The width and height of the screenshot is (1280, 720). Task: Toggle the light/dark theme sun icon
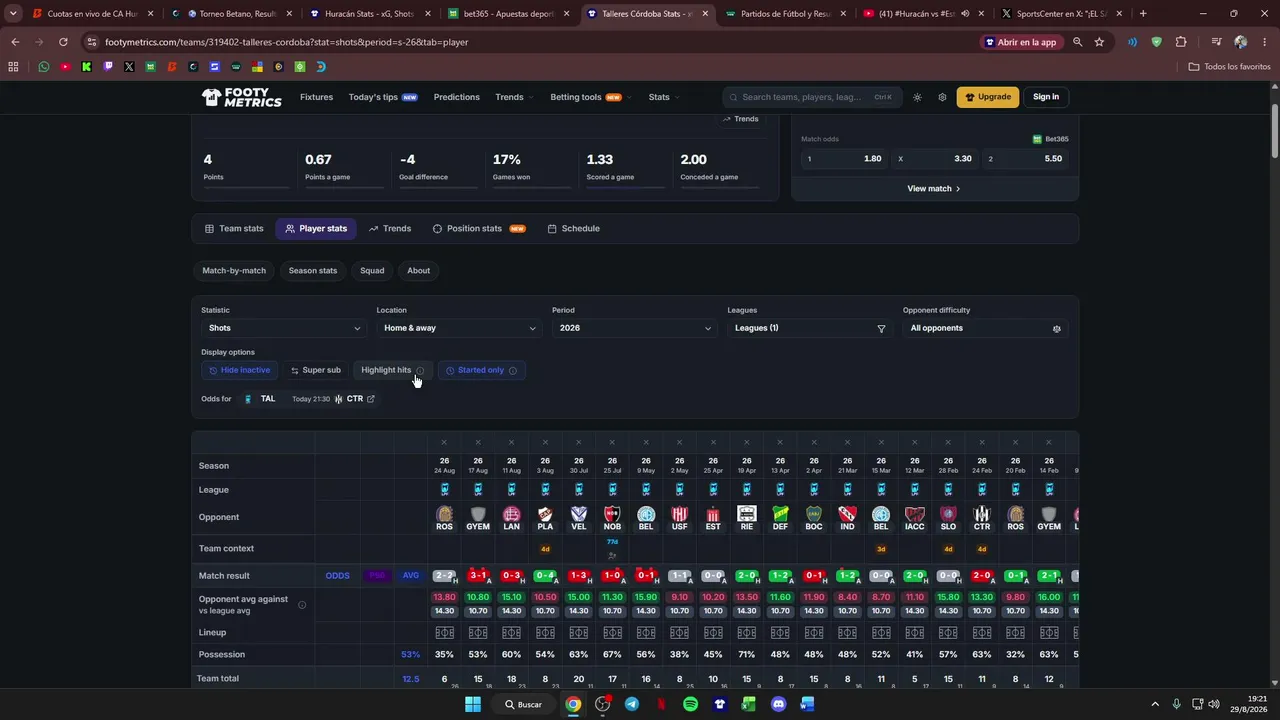point(917,97)
